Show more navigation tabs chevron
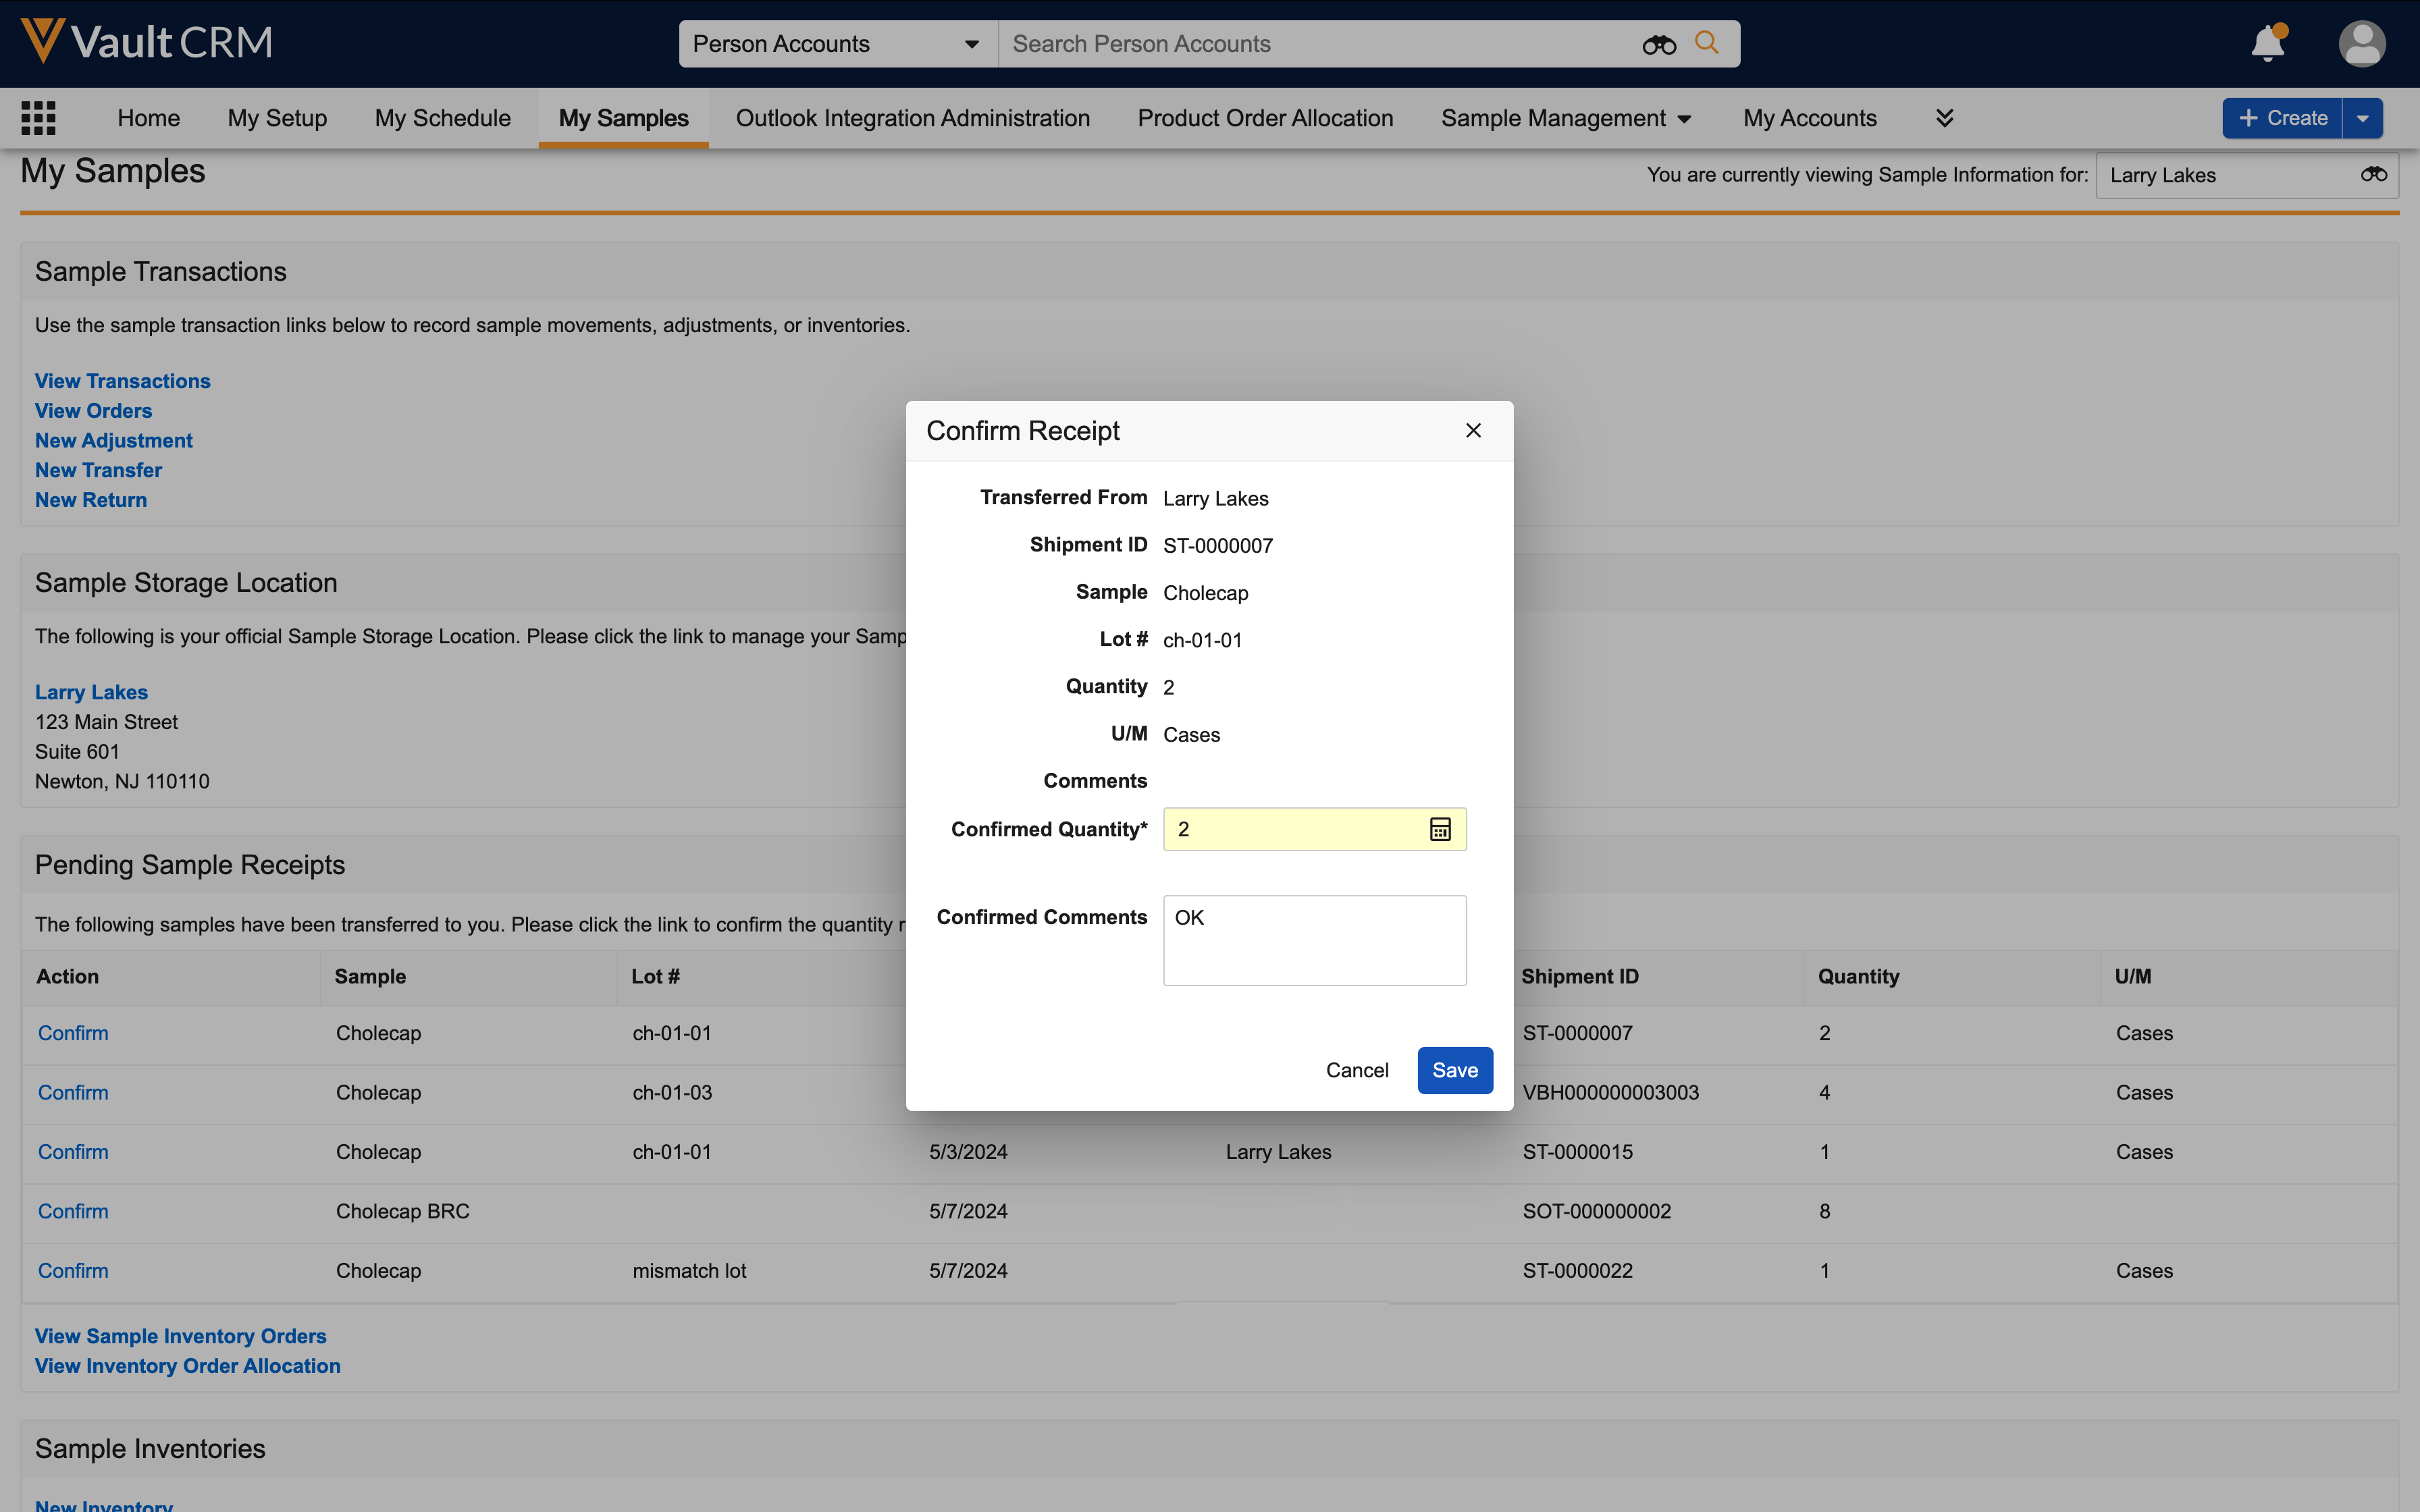Viewport: 2420px width, 1512px height. point(1944,118)
